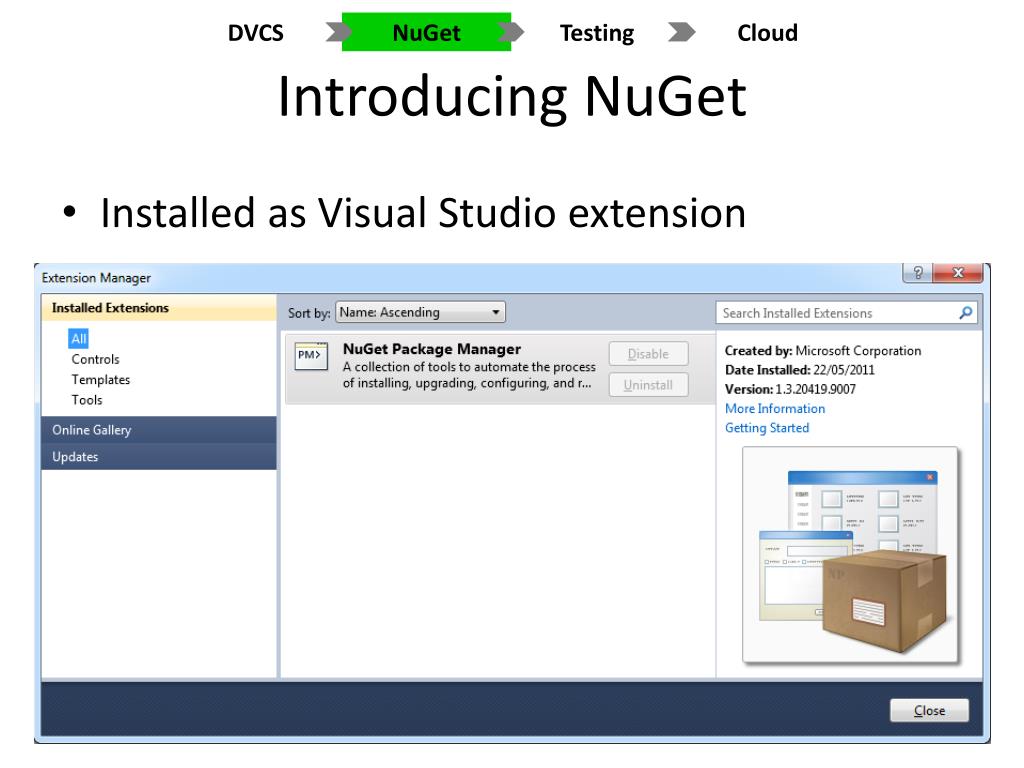Open the Online Gallery section

[159, 430]
